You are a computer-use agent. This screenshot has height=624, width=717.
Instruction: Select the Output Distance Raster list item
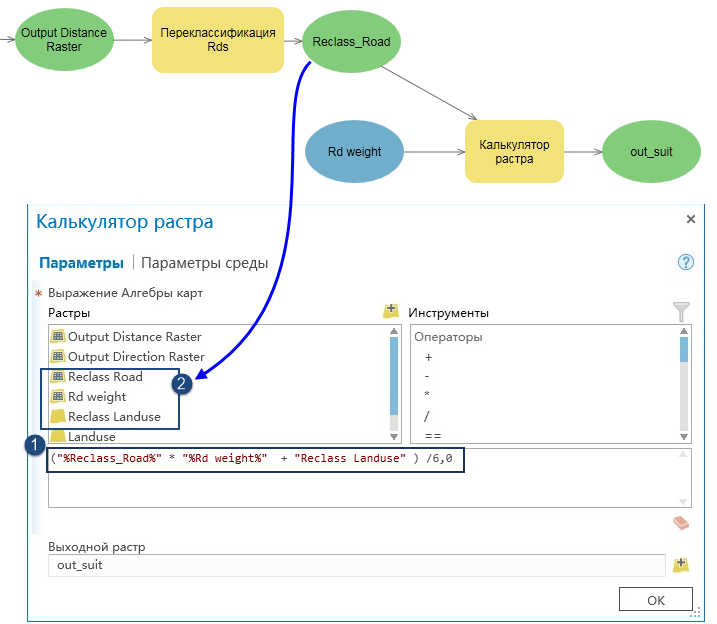134,337
